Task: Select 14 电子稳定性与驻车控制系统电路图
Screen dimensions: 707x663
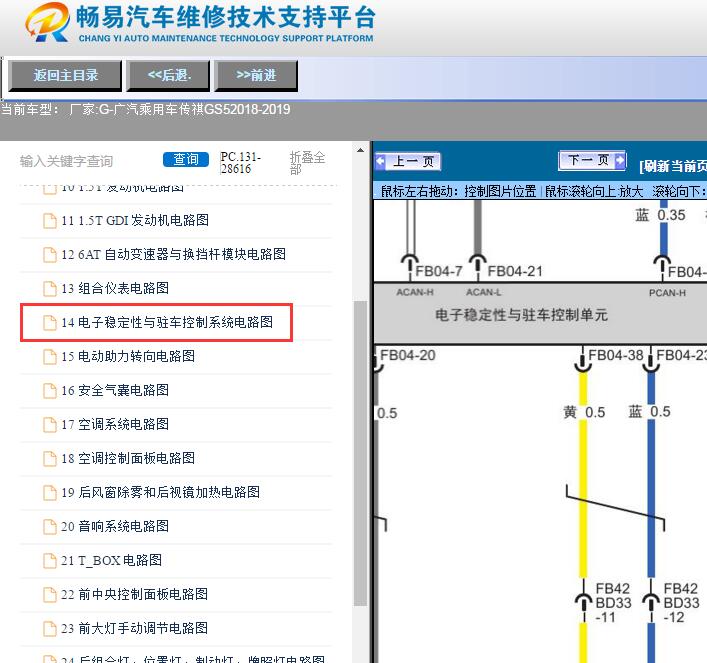Action: (x=167, y=322)
